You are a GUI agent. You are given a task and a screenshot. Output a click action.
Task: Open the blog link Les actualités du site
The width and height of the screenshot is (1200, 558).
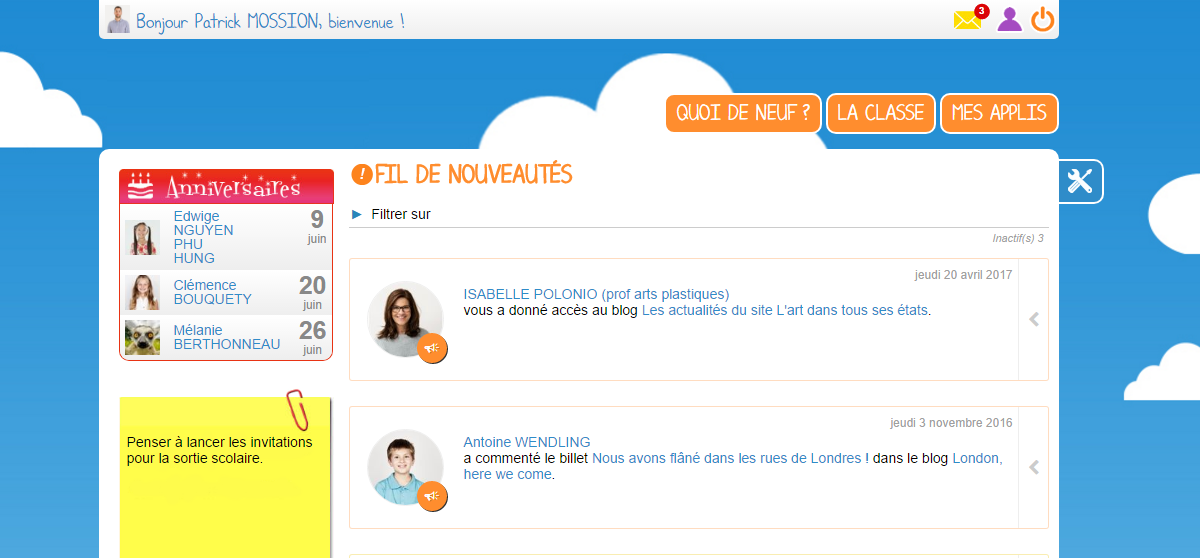(785, 310)
